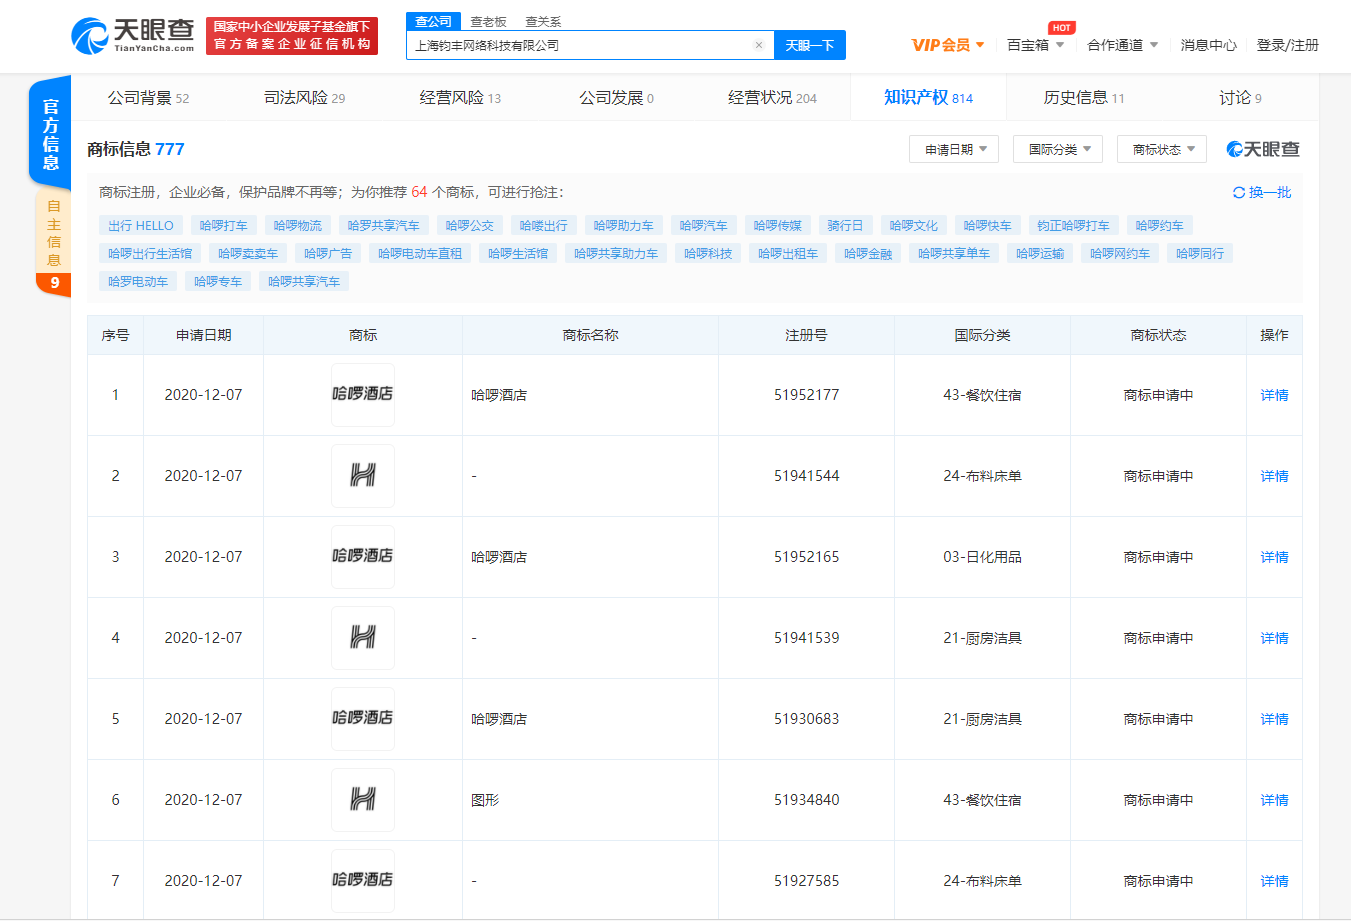Click the 官方信息 sidebar badge
Screen dimensions: 1351x921
tap(51, 133)
